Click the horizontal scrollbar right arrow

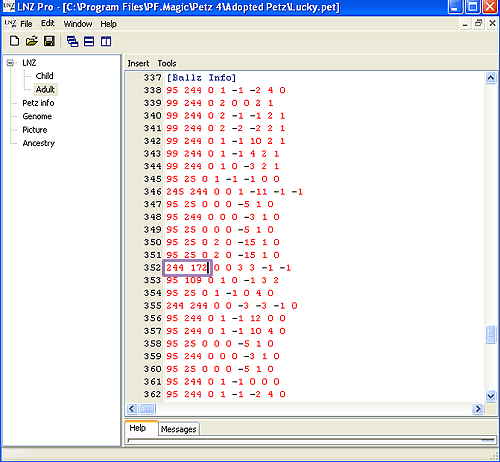coord(478,408)
